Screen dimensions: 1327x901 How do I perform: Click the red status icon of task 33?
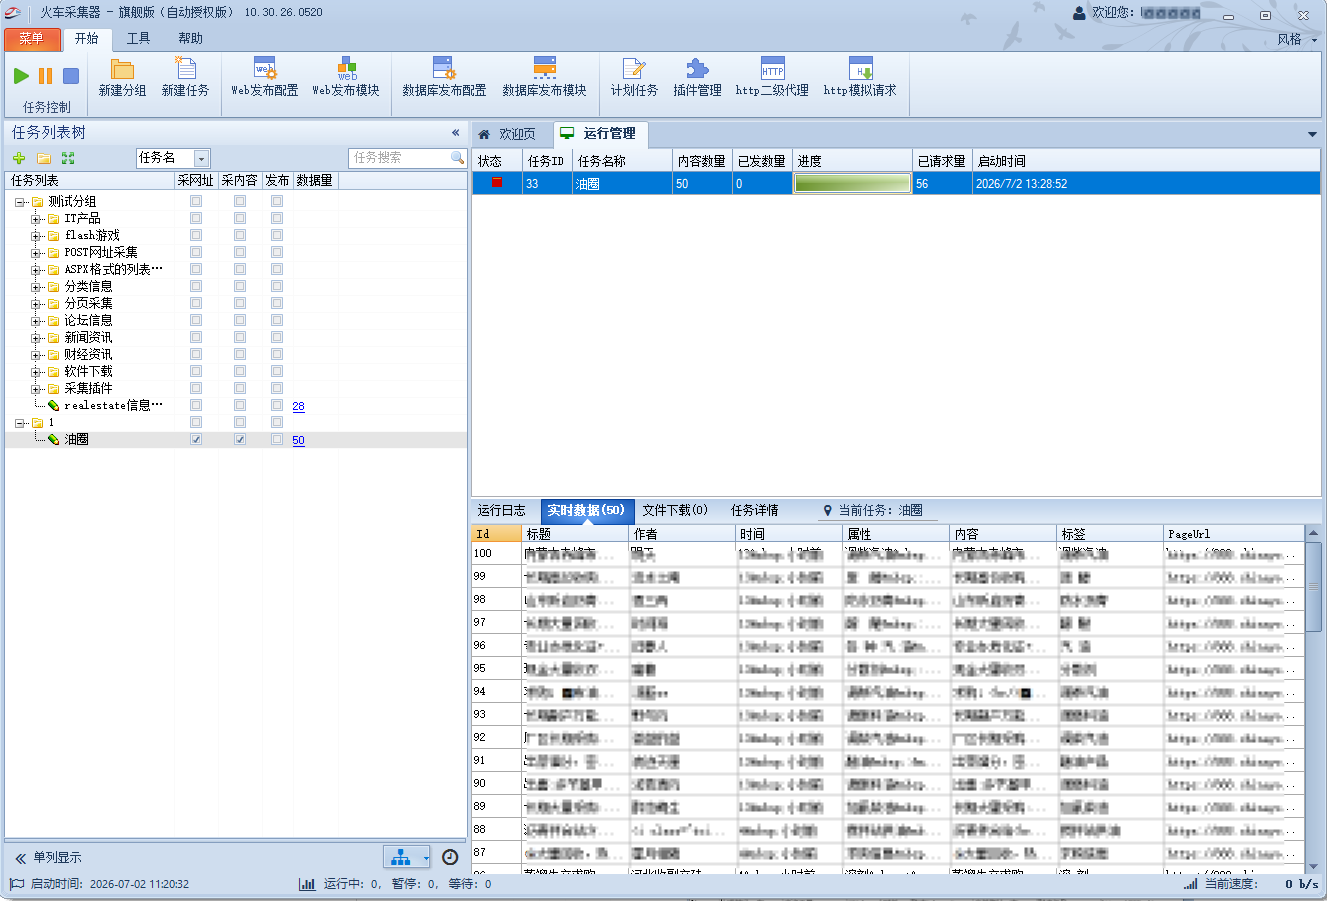coord(497,183)
